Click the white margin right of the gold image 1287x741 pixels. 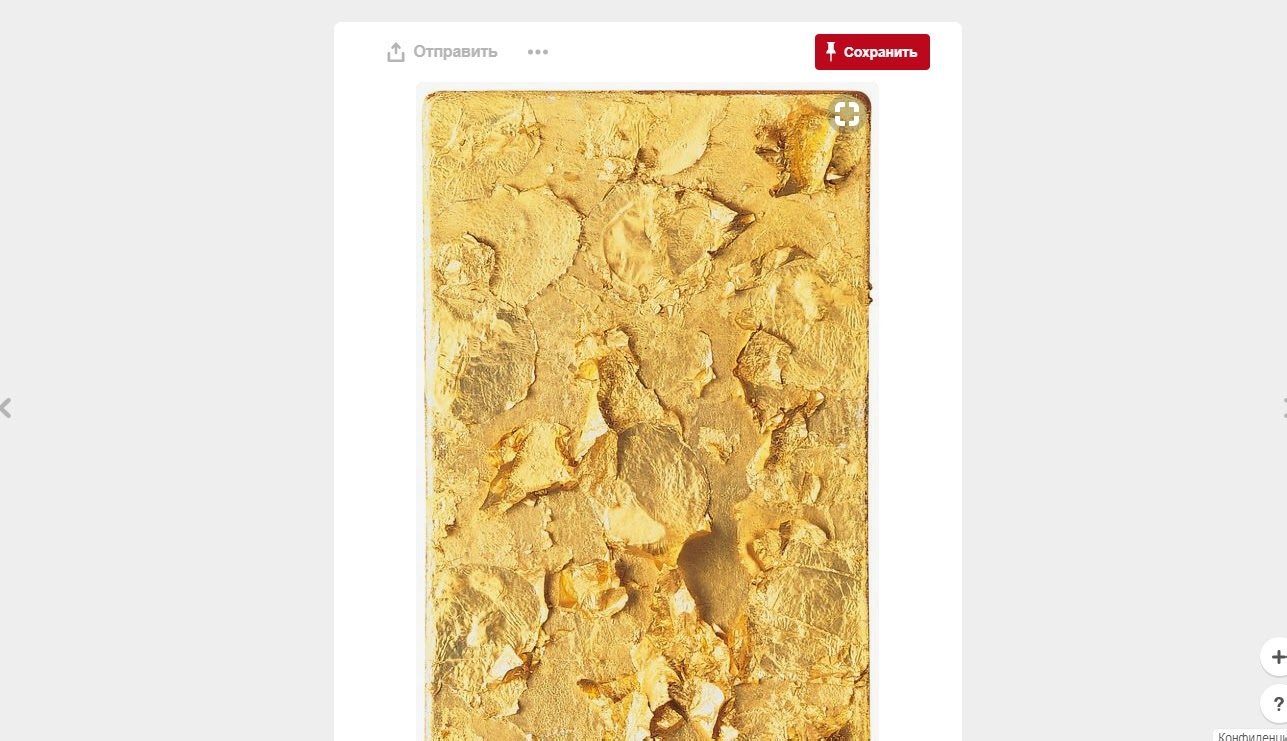[x=920, y=400]
